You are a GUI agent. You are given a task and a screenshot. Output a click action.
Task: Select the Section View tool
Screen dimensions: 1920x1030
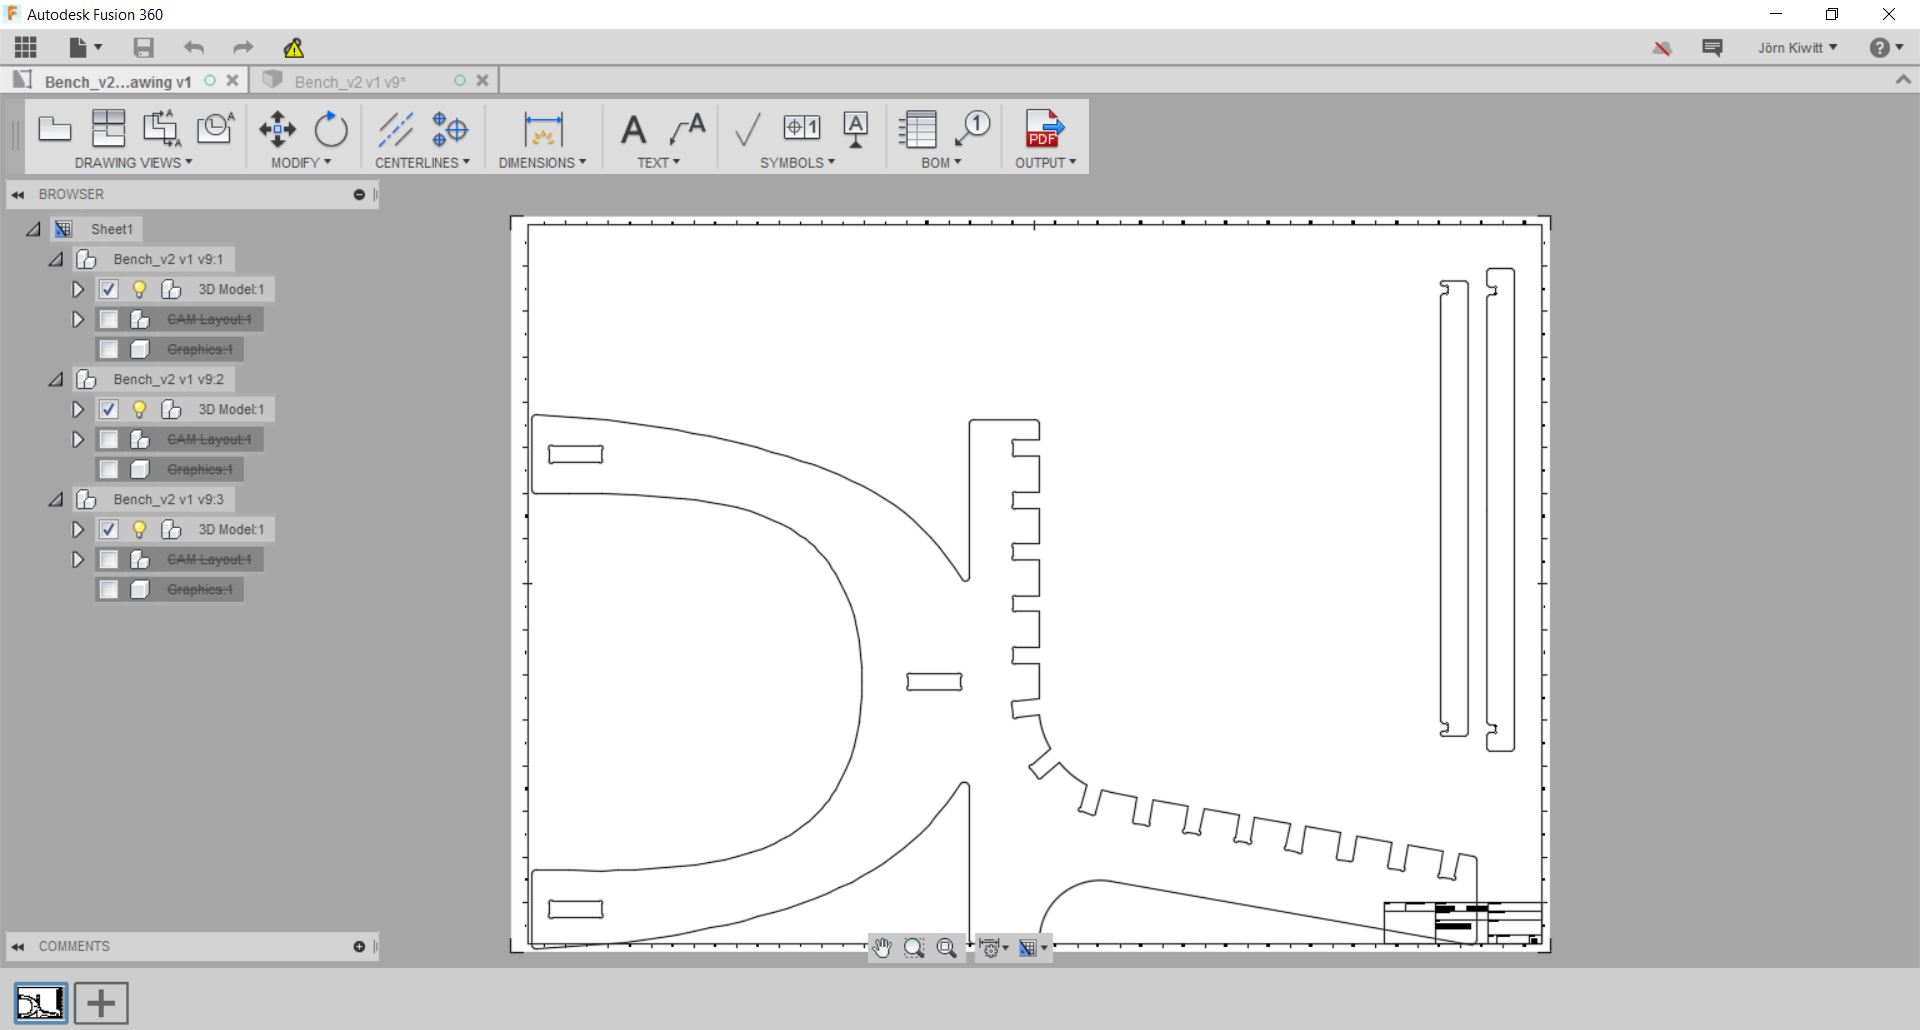161,128
